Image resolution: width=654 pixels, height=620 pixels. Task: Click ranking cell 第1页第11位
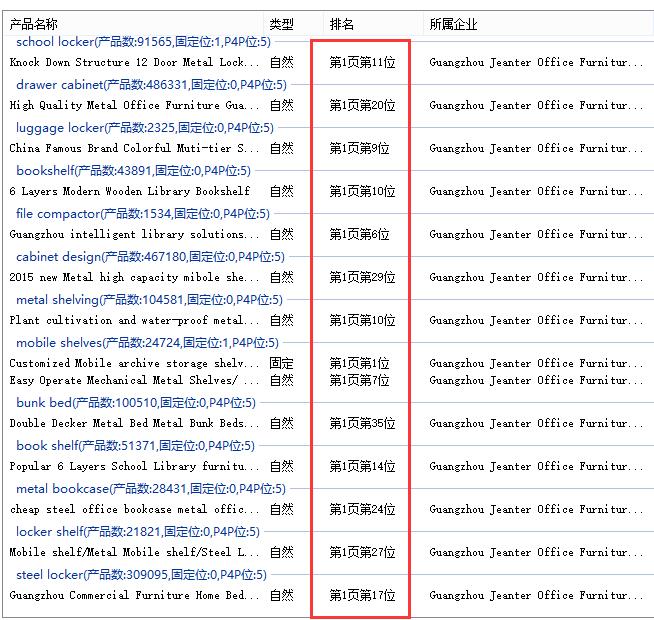pyautogui.click(x=362, y=63)
